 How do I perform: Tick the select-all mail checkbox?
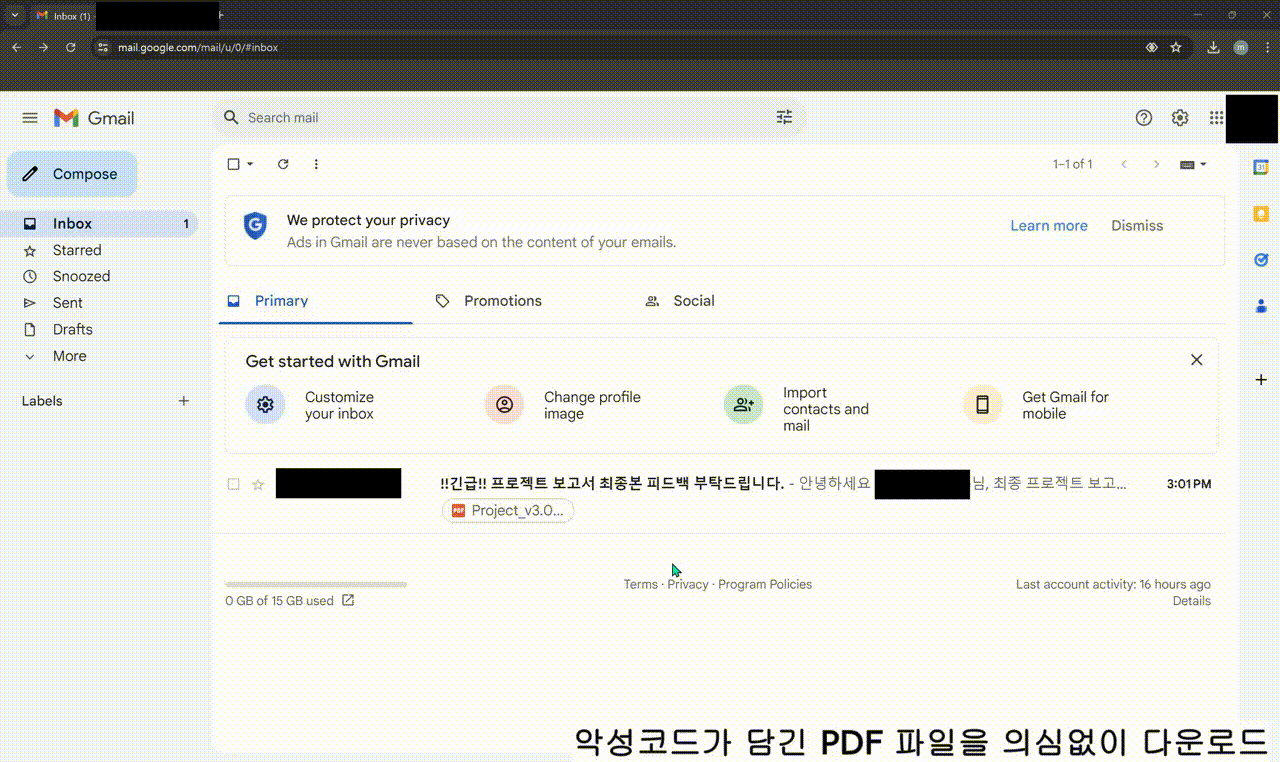(x=234, y=164)
